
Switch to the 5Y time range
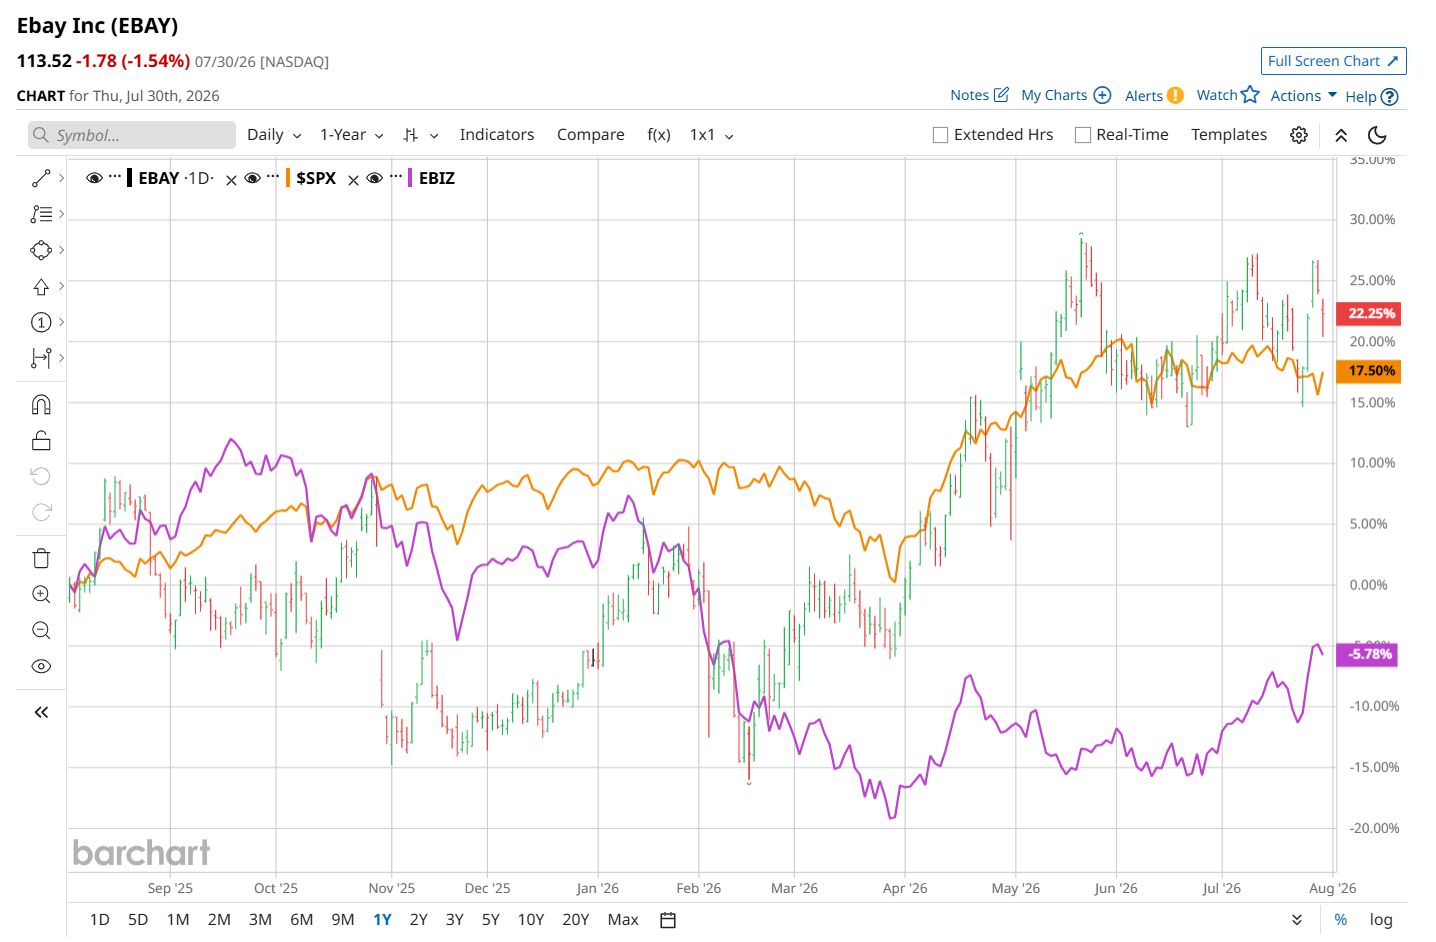[x=490, y=920]
